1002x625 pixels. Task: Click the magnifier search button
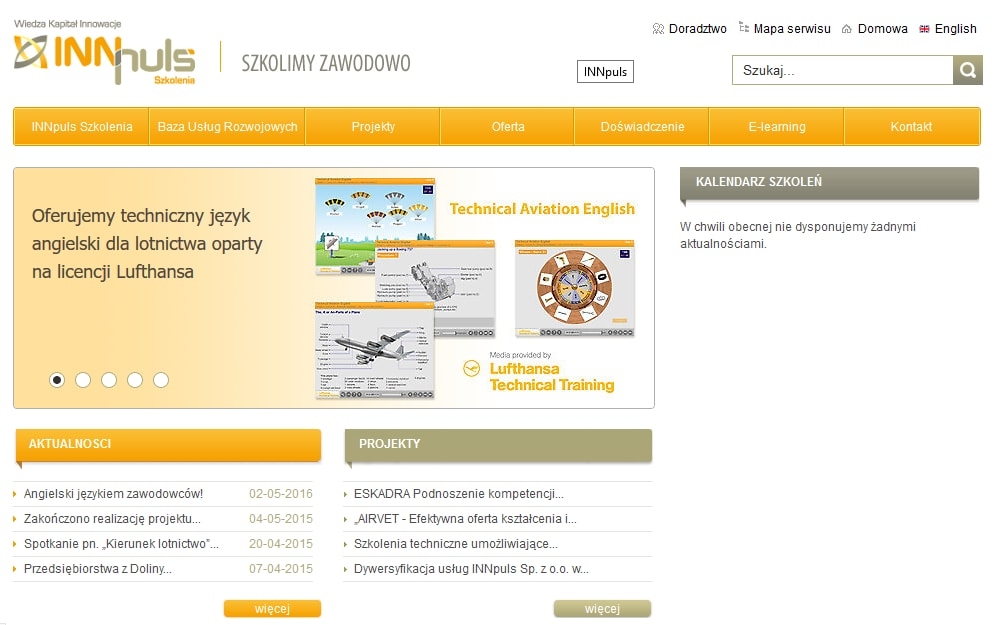click(967, 70)
